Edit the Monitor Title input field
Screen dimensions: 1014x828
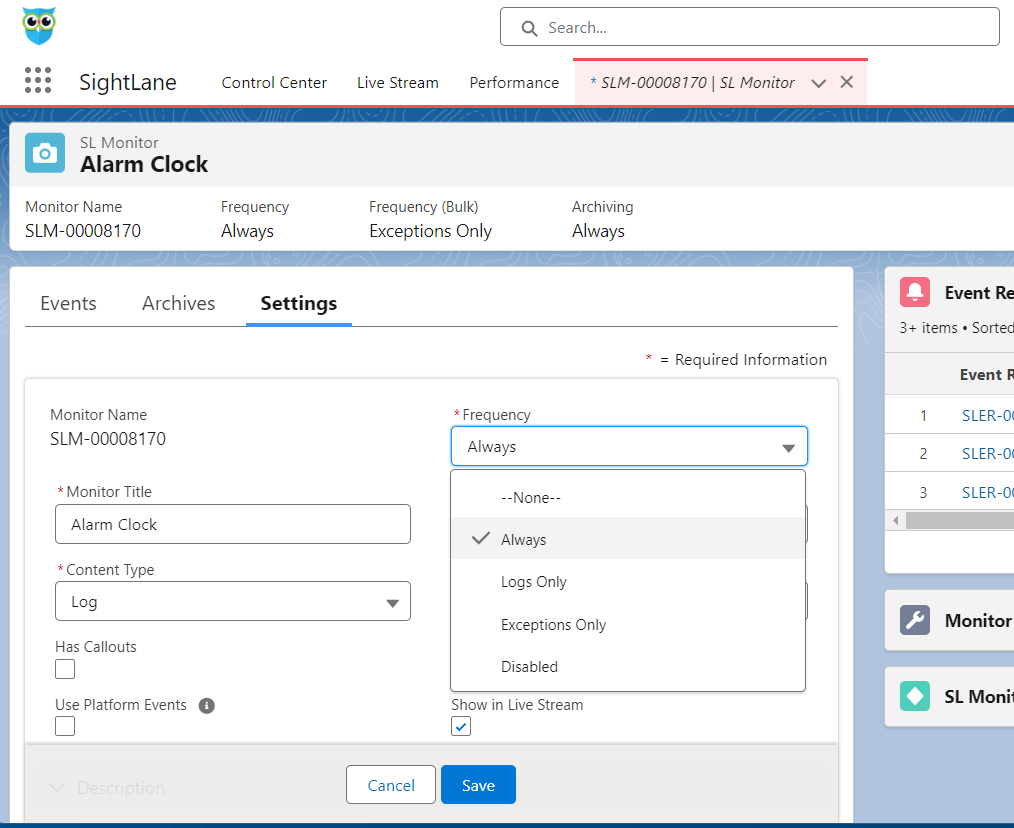233,524
